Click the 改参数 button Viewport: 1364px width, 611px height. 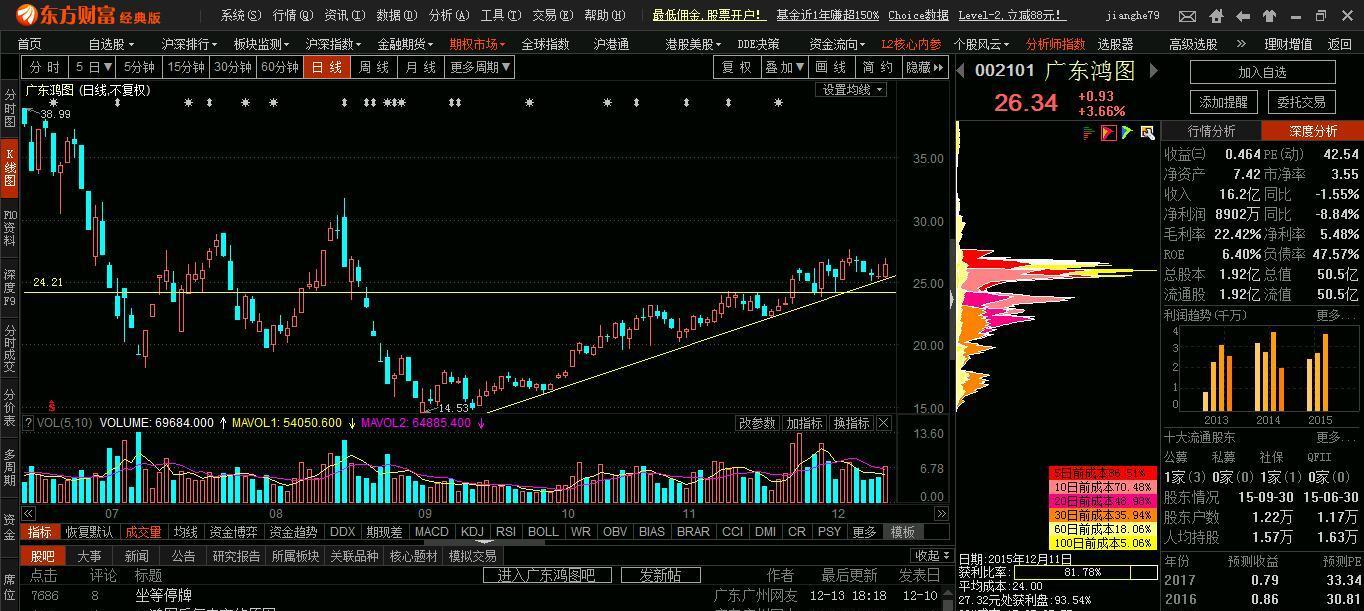pyautogui.click(x=757, y=423)
